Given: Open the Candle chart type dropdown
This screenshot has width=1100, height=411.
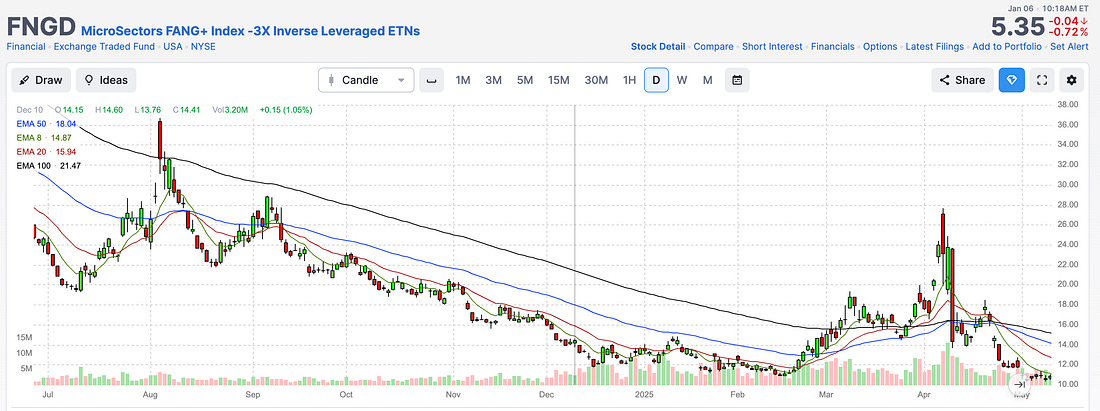Looking at the screenshot, I should pyautogui.click(x=366, y=80).
